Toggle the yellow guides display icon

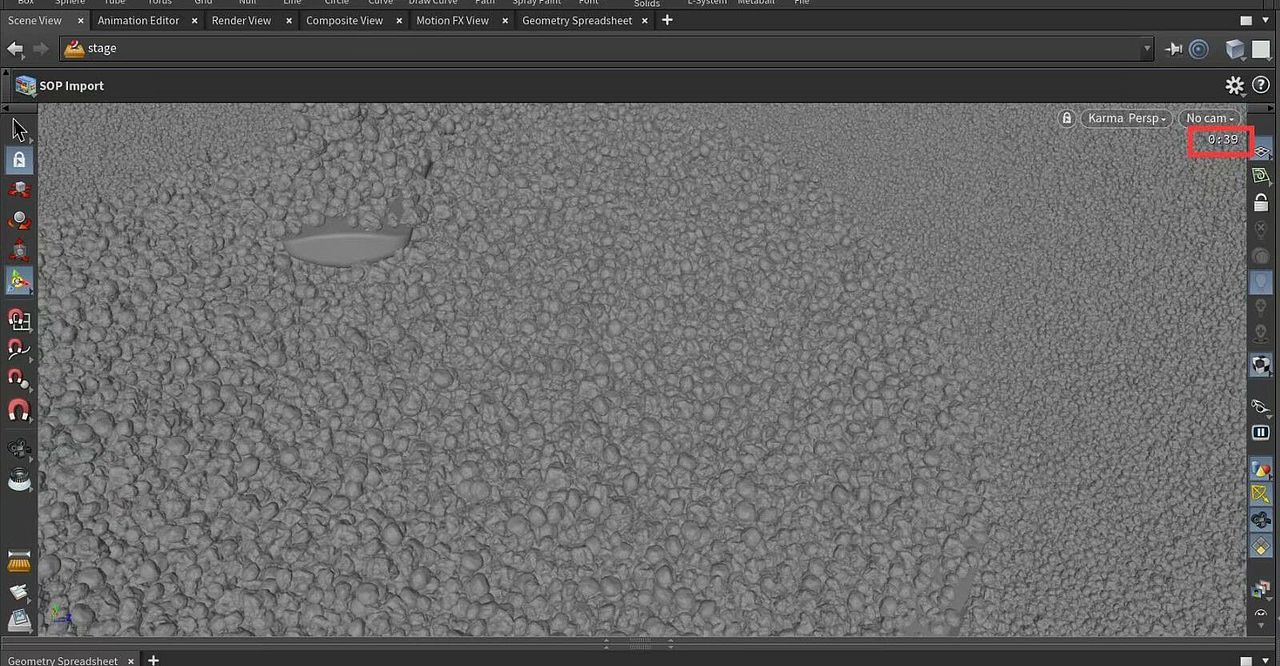click(1261, 494)
